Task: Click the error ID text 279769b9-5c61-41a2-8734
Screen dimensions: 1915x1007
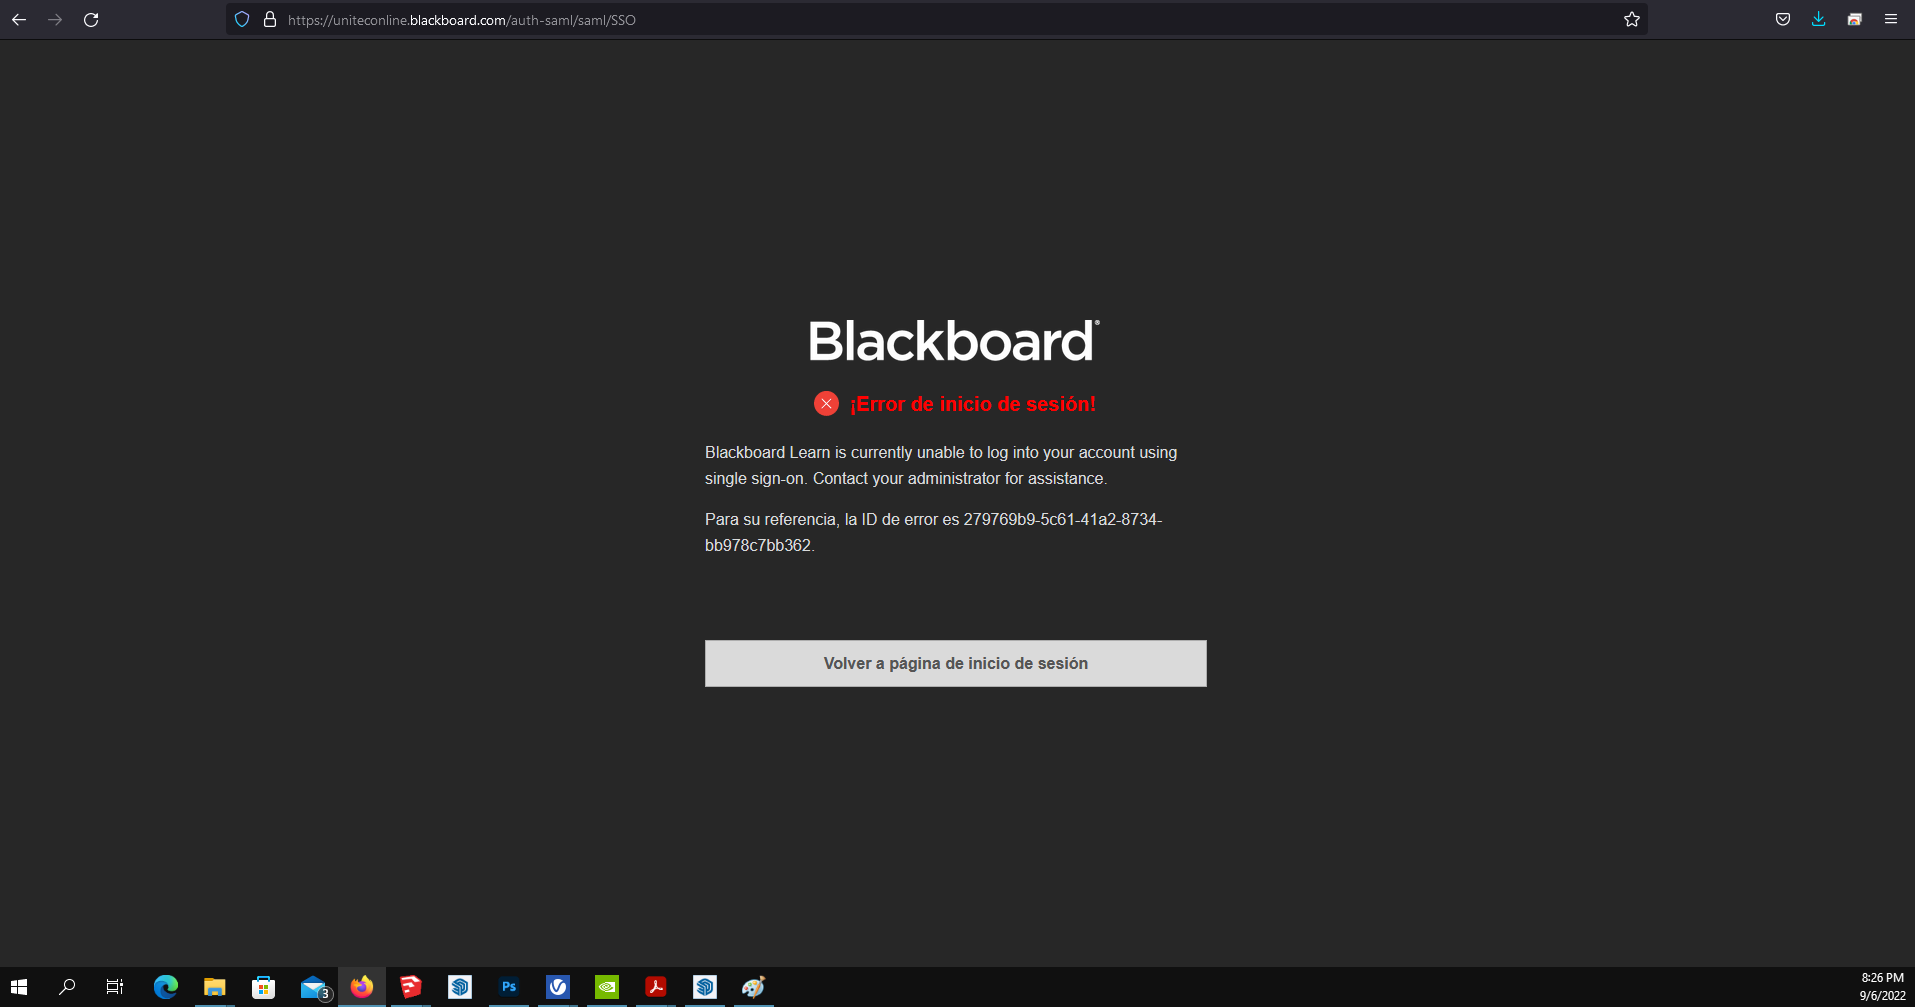Action: (x=1062, y=520)
